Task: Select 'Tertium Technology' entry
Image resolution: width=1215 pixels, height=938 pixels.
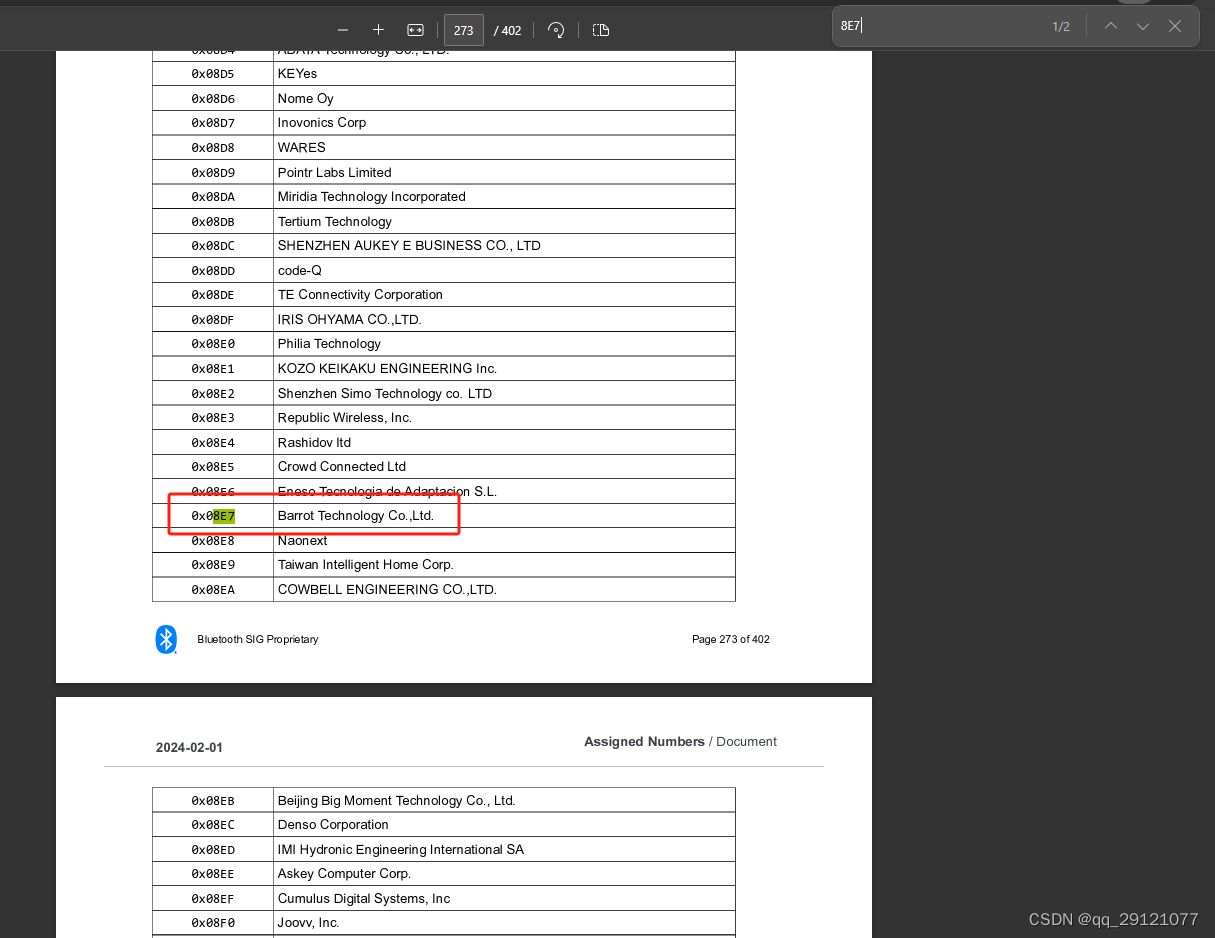Action: 335,222
